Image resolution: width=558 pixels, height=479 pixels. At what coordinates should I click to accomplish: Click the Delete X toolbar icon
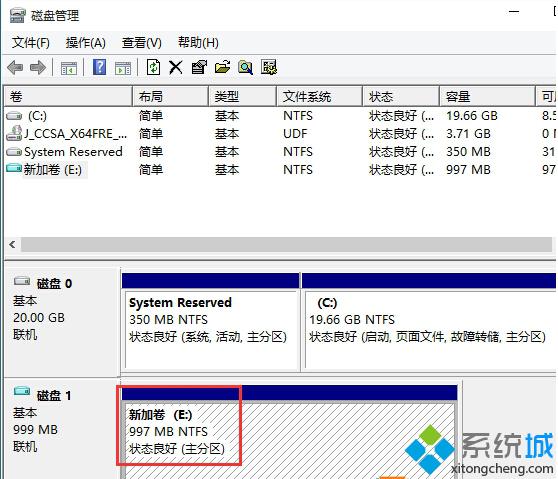tap(175, 67)
